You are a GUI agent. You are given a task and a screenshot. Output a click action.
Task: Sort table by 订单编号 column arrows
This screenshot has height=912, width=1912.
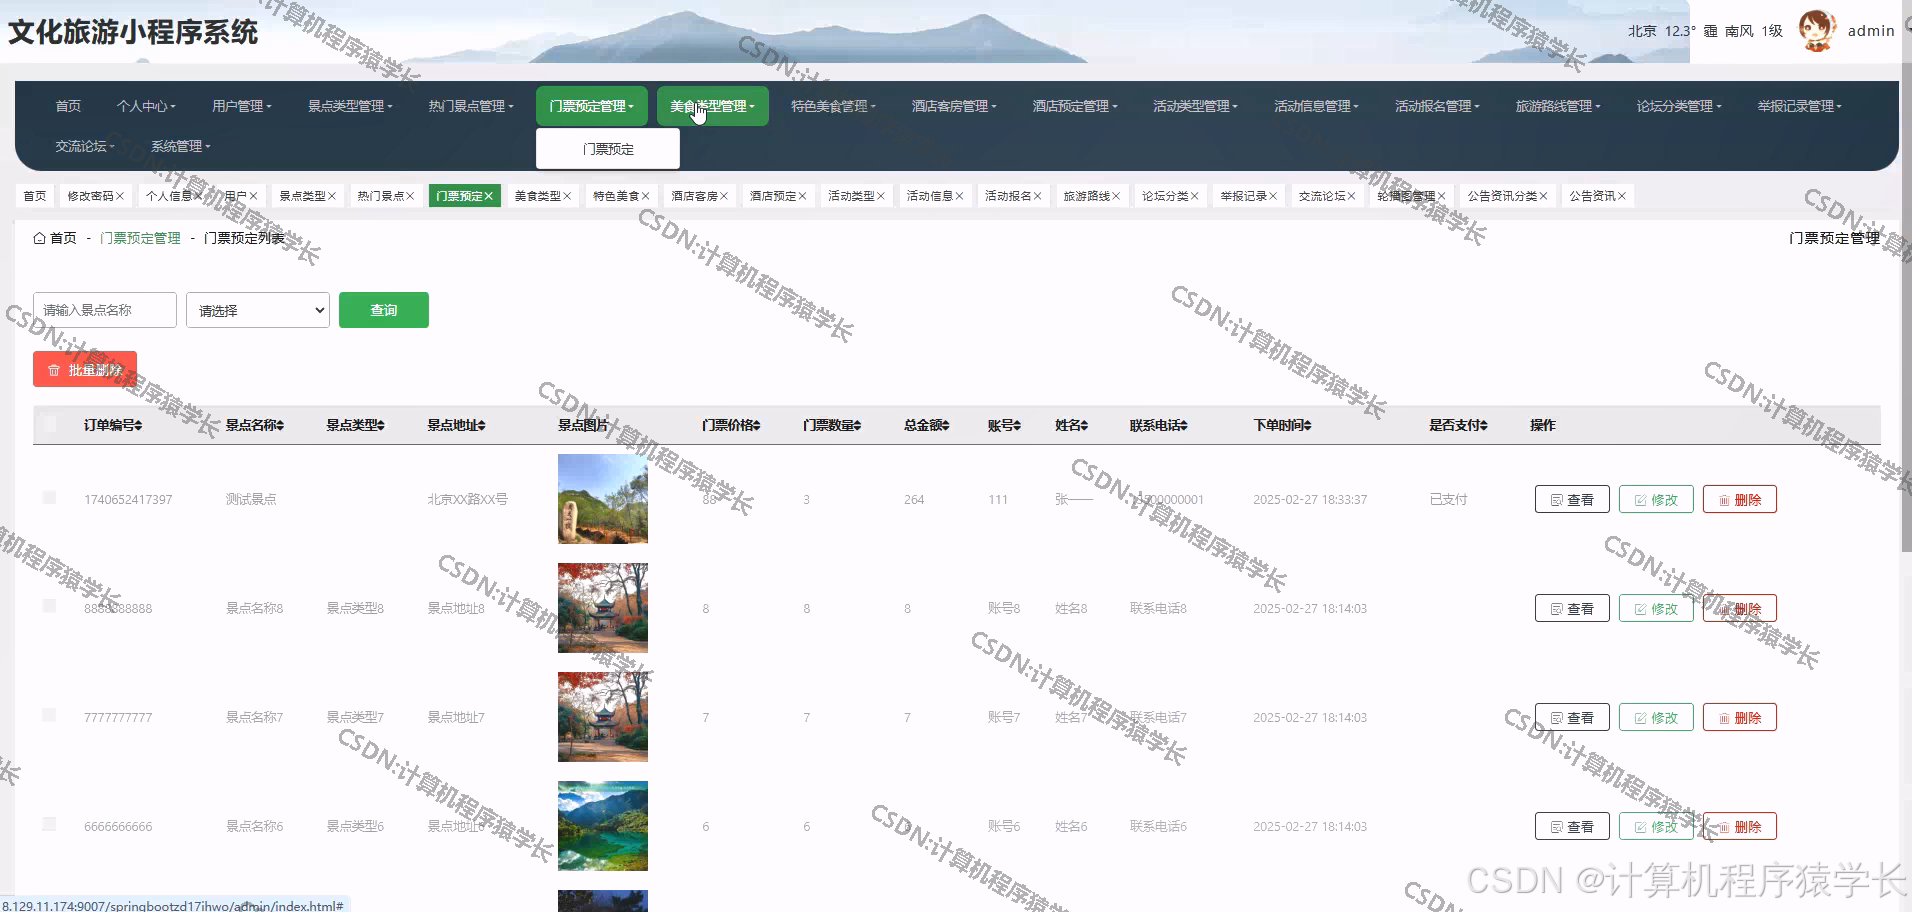click(x=138, y=425)
